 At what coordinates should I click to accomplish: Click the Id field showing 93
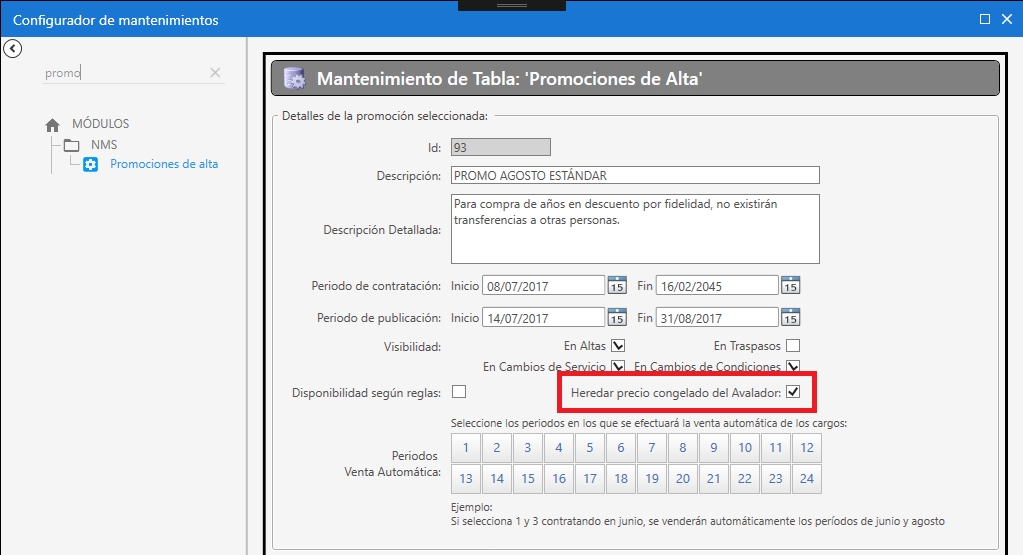coord(500,147)
